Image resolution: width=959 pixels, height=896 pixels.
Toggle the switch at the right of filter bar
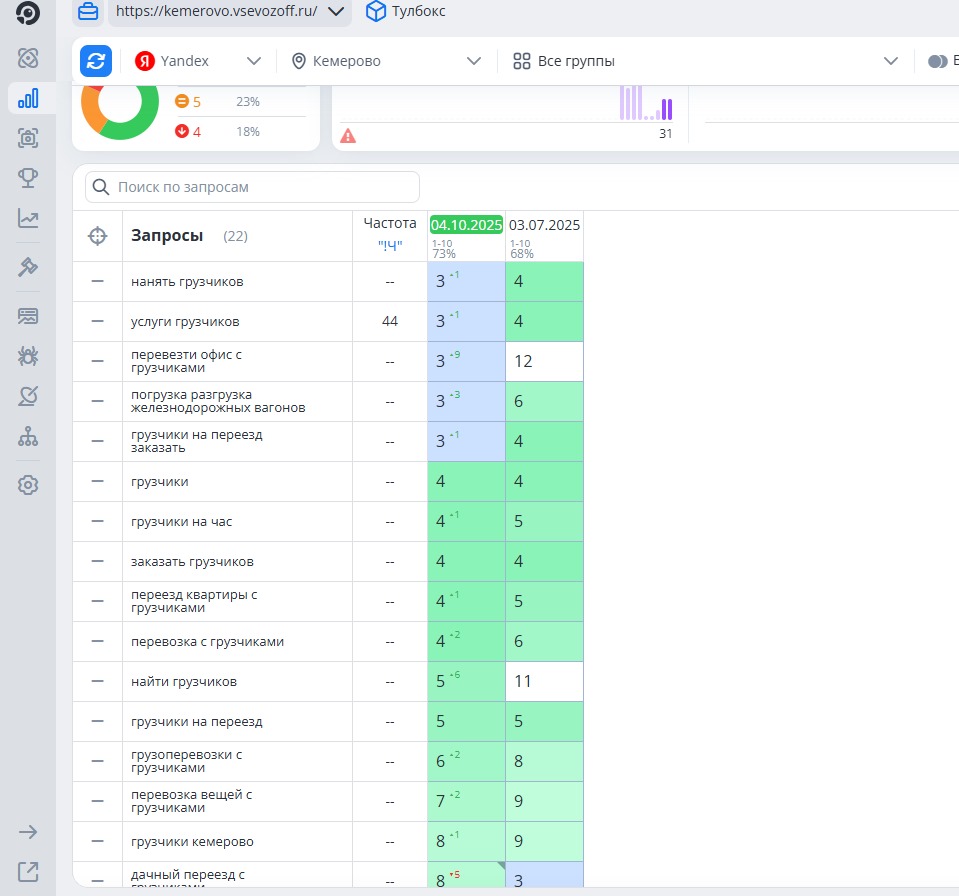pos(937,61)
